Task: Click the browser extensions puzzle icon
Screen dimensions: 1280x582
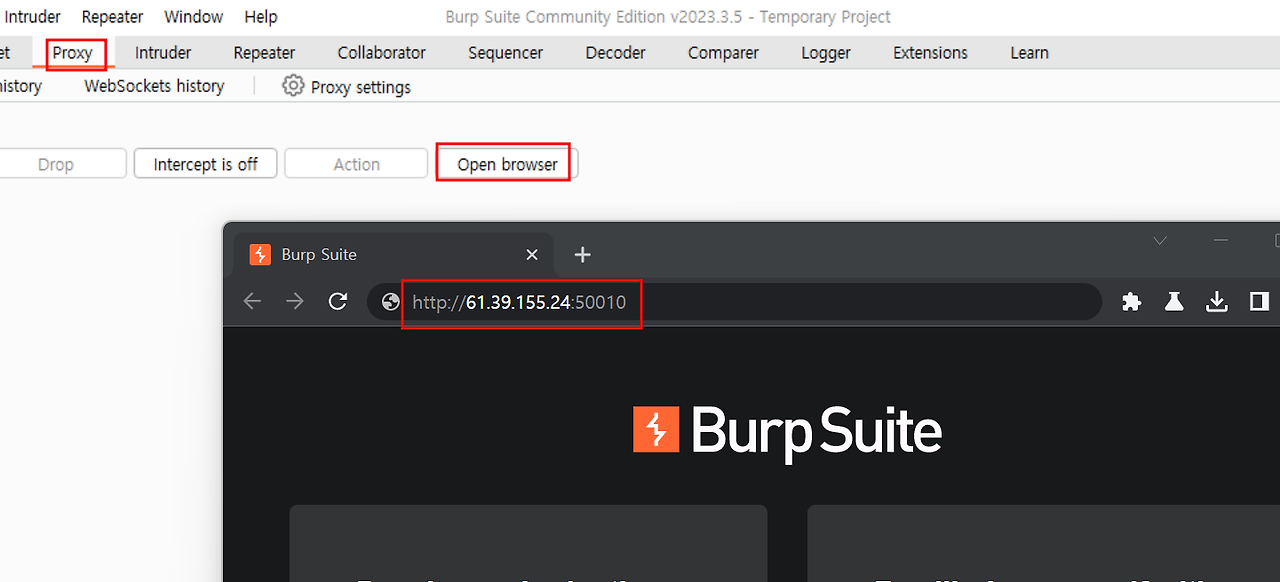Action: coord(1131,302)
